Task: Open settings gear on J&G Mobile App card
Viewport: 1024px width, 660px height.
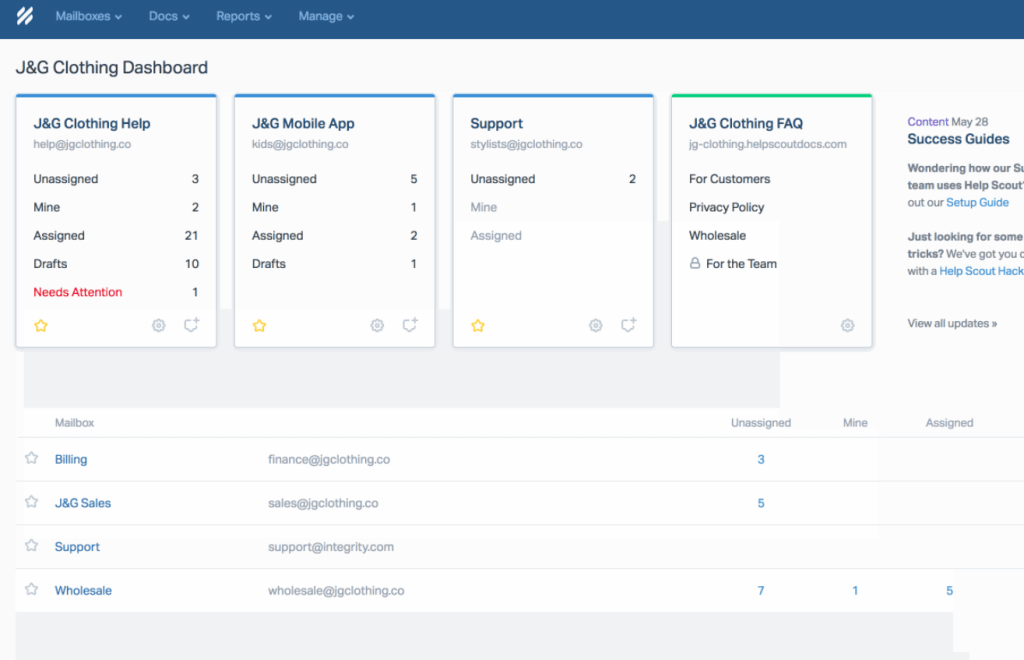Action: click(x=377, y=325)
